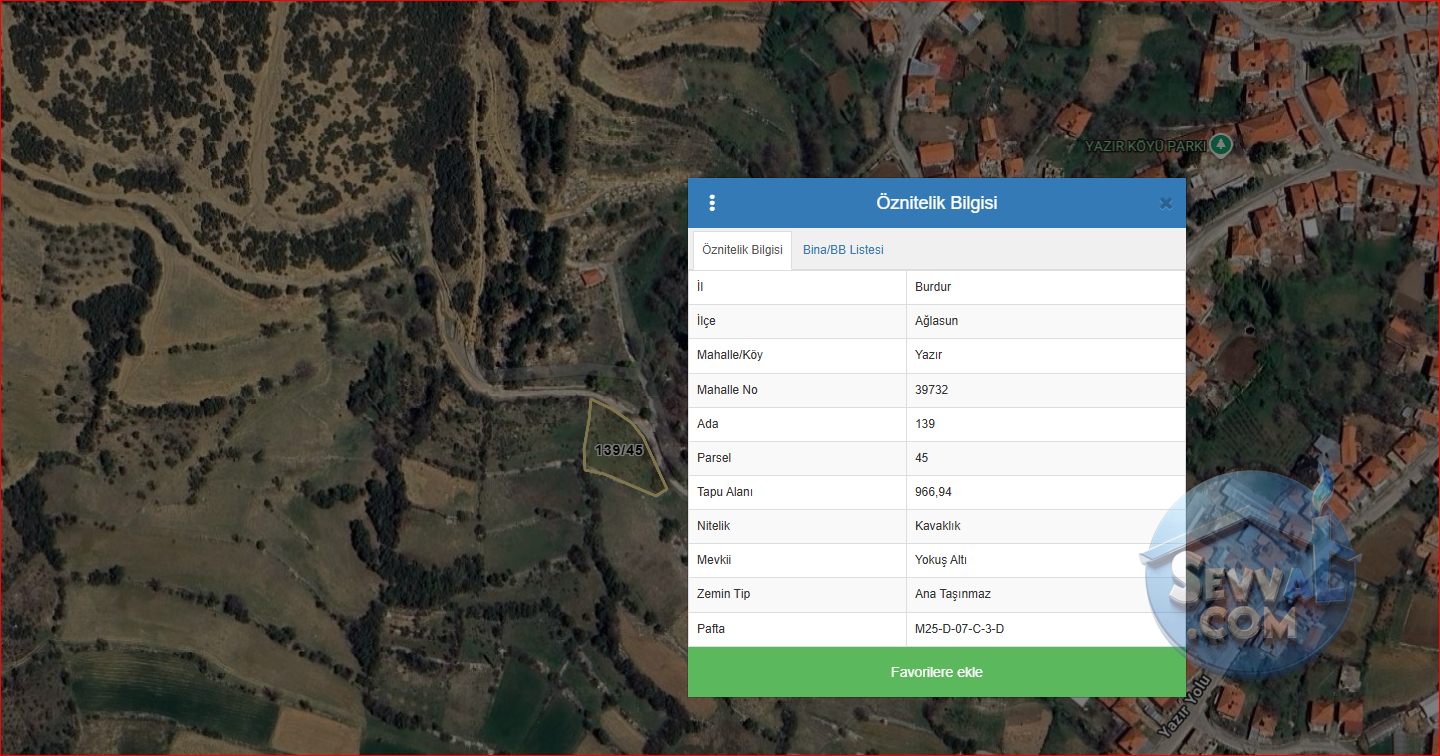1440x756 pixels.
Task: Open the three-dot options menu in Öznitelik Bilgisi header
Action: pyautogui.click(x=712, y=203)
